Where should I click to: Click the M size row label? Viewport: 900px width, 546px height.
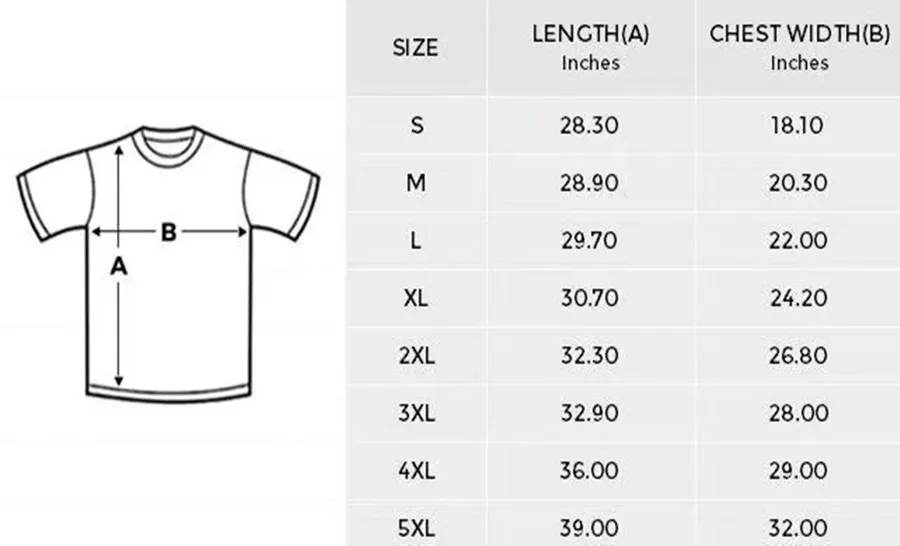[416, 183]
